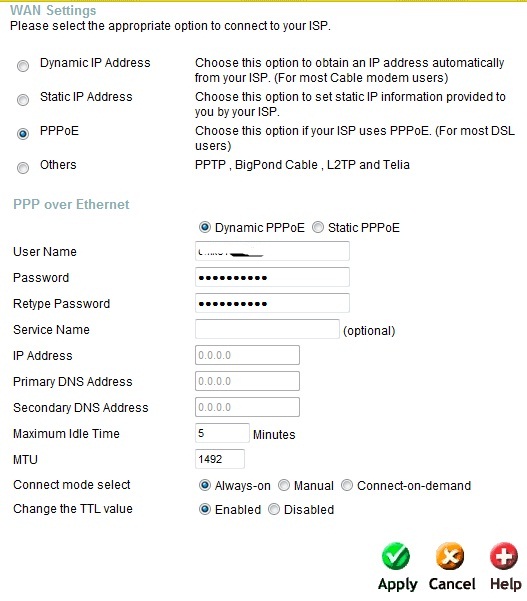The width and height of the screenshot is (527, 601).
Task: Enable the TTL value change
Action: point(205,509)
